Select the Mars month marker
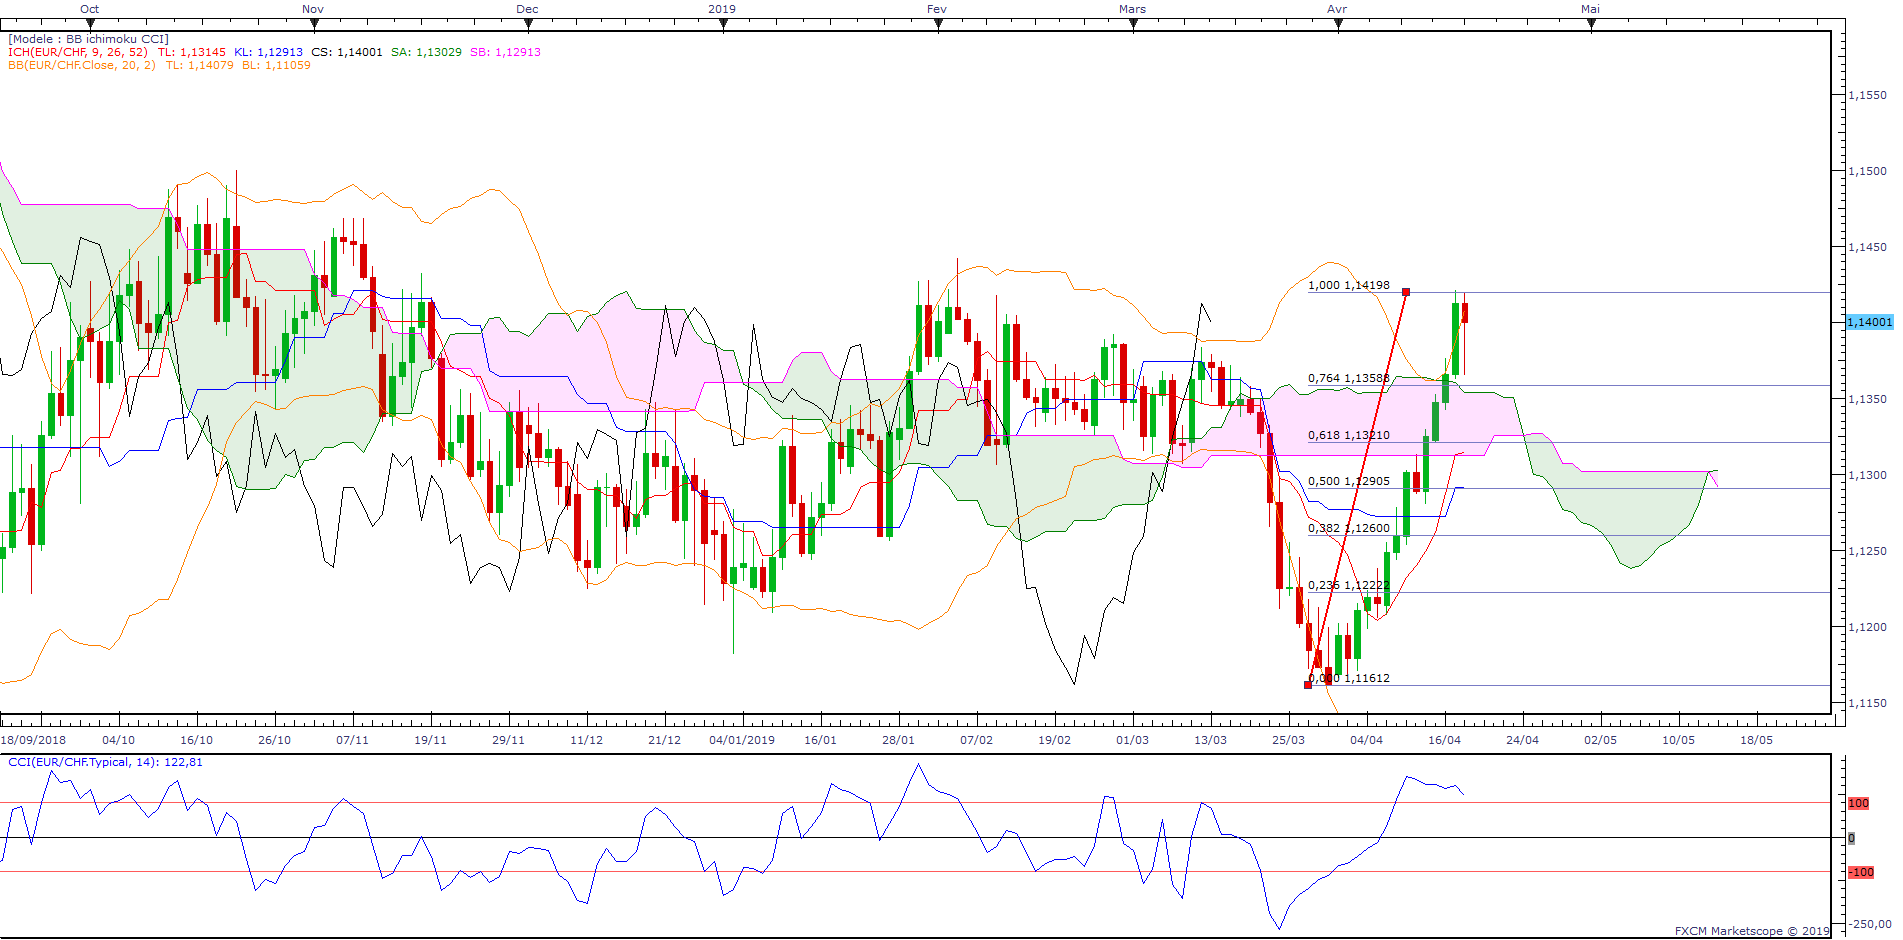 point(1133,9)
